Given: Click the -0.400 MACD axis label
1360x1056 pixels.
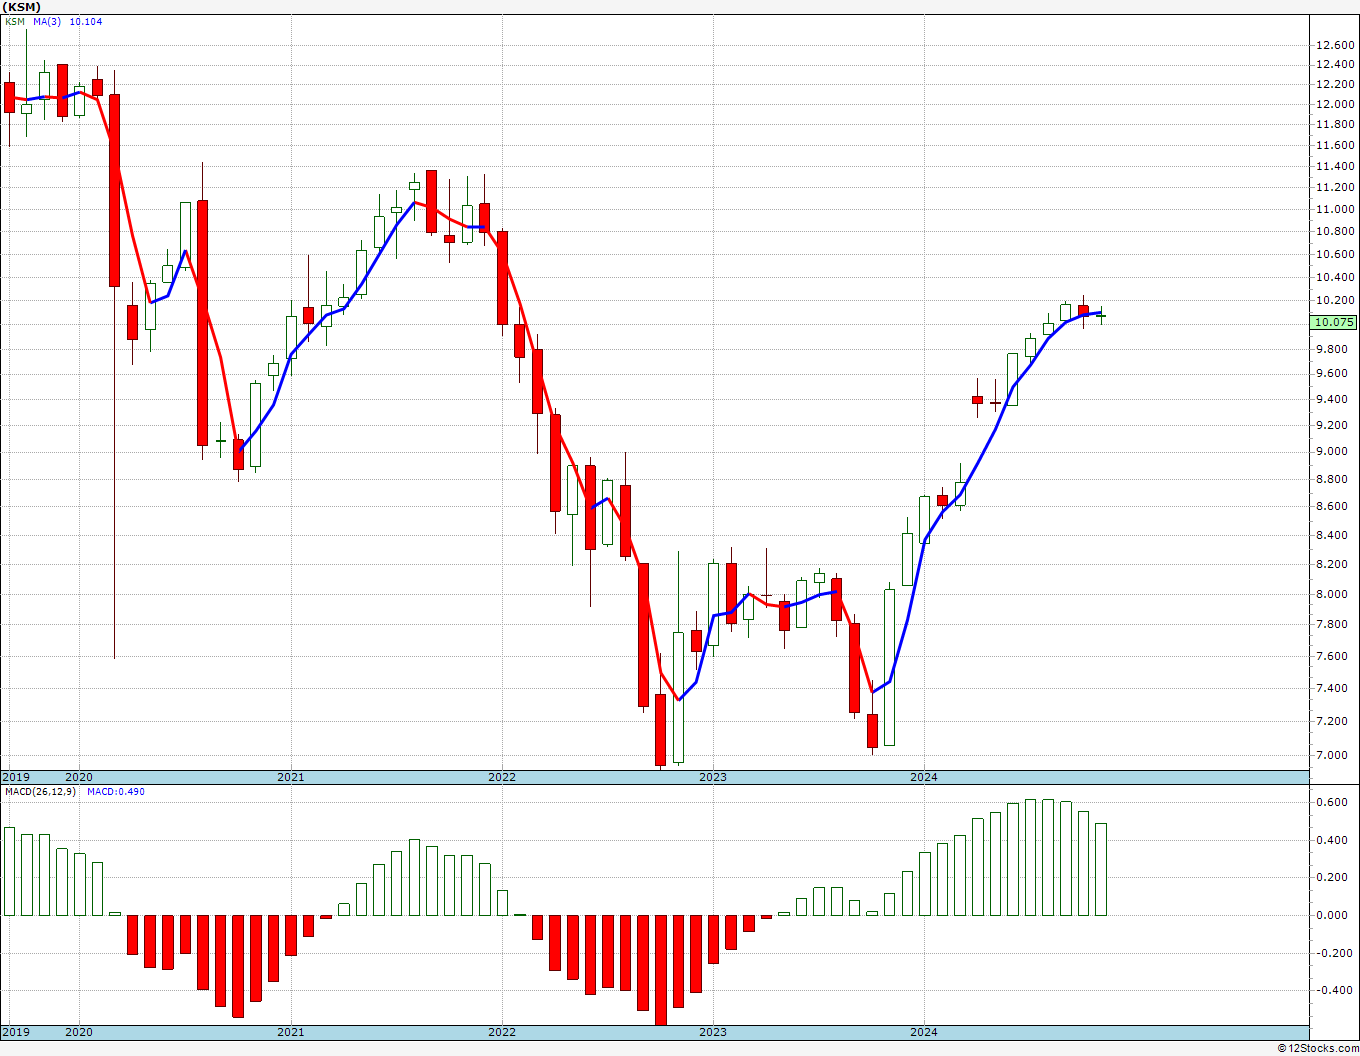Looking at the screenshot, I should point(1334,990).
